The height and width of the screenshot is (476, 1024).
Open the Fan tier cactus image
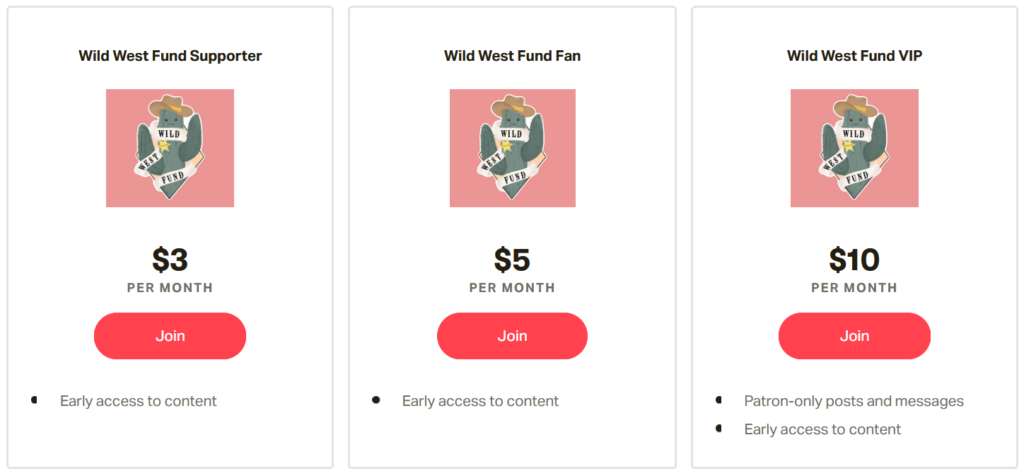513,148
